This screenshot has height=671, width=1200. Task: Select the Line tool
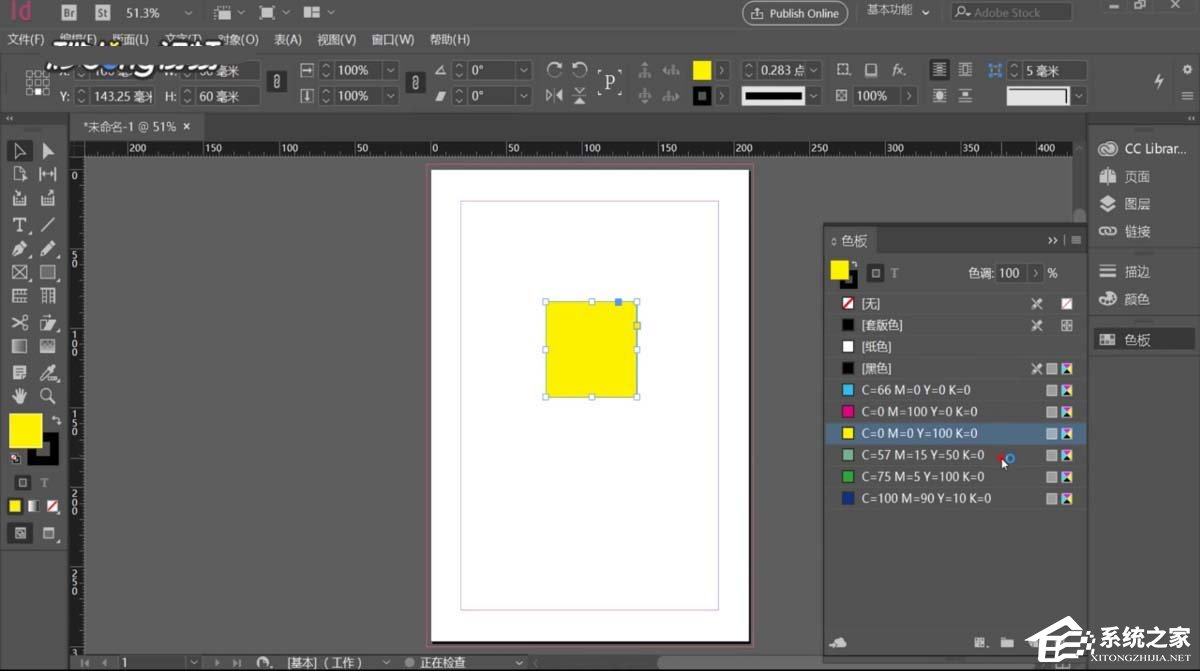47,224
